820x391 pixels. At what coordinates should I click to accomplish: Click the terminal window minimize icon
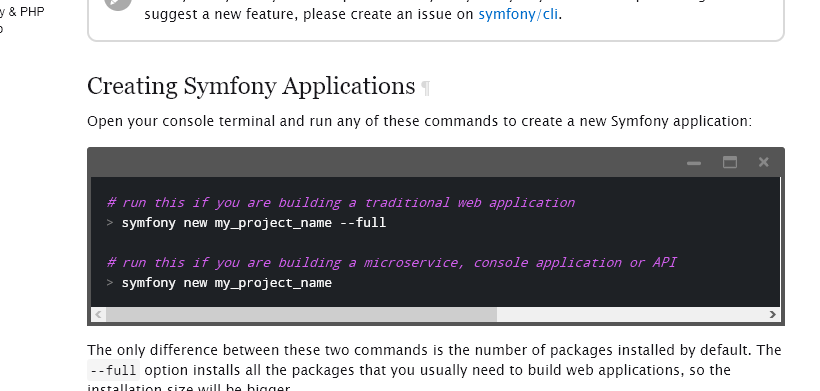click(694, 163)
